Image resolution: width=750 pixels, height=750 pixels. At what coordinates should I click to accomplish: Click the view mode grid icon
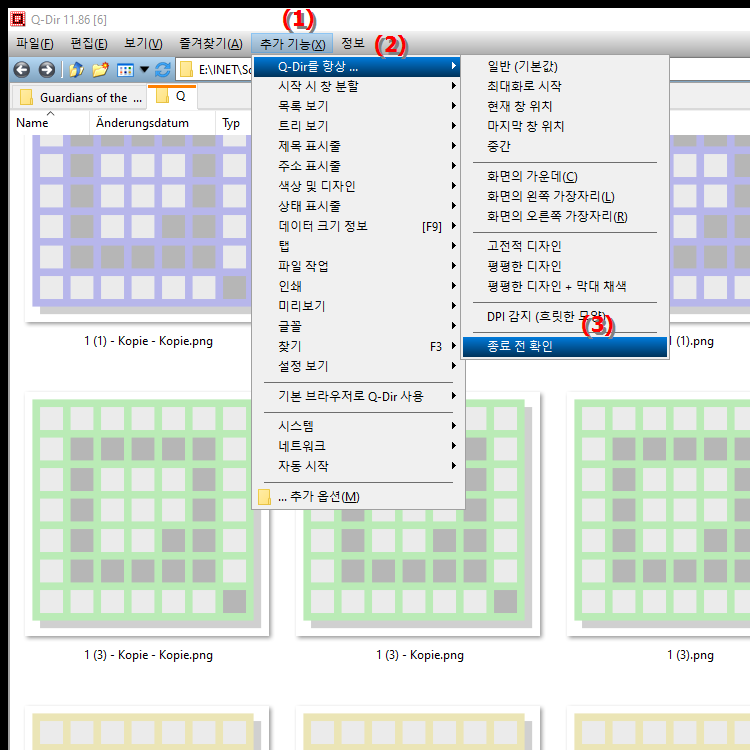point(125,70)
